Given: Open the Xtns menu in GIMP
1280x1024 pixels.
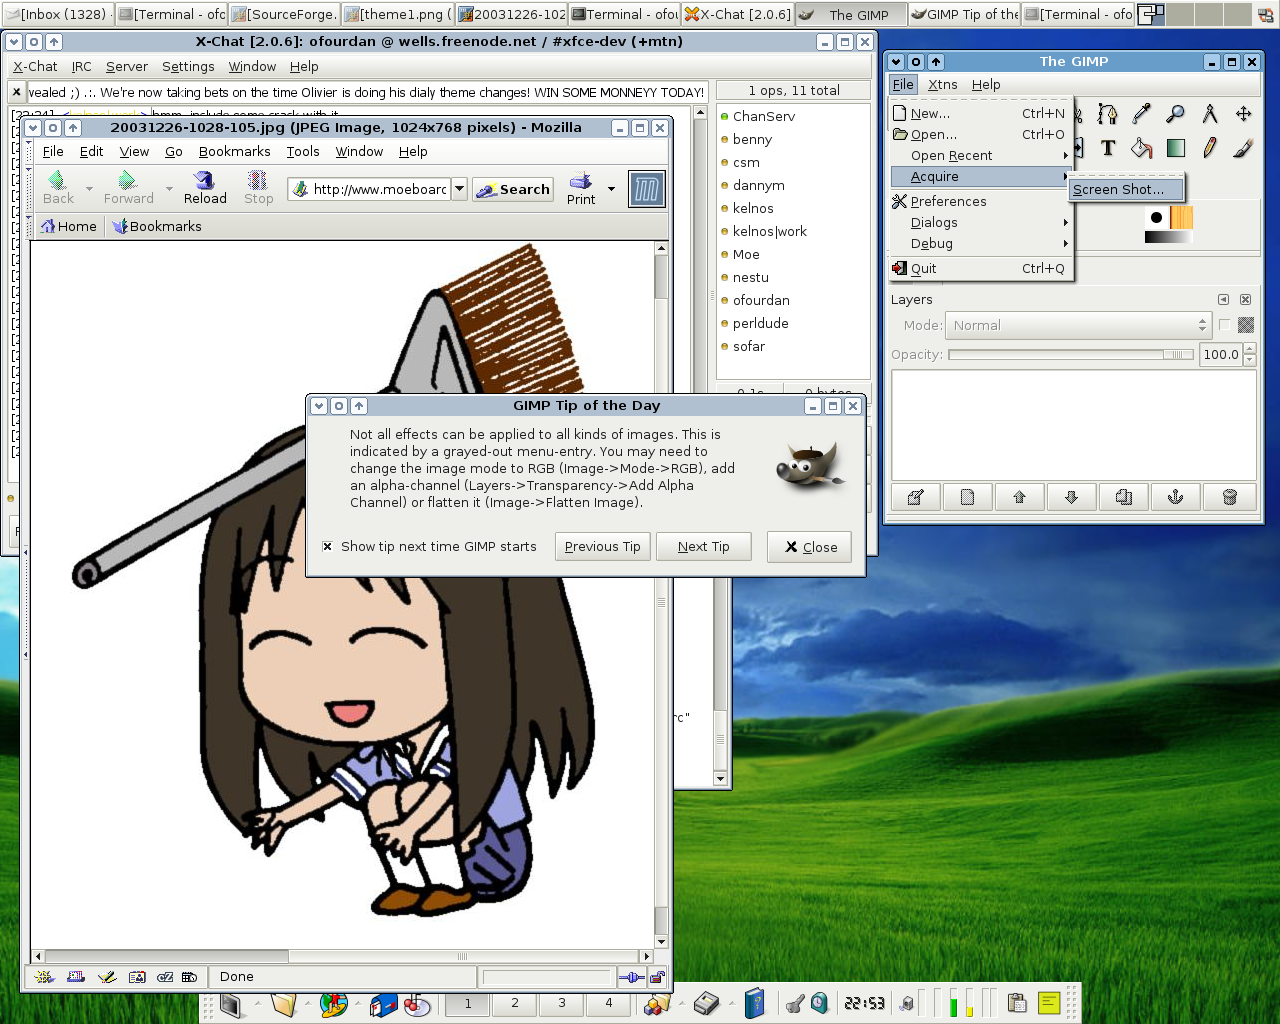Looking at the screenshot, I should [942, 85].
